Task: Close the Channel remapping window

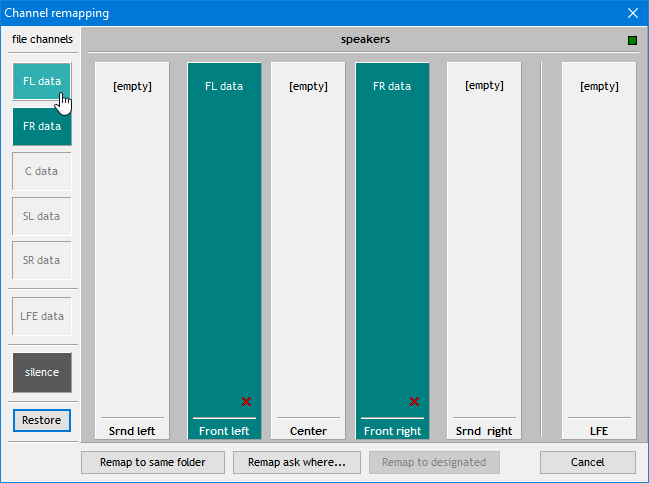Action: click(x=632, y=13)
